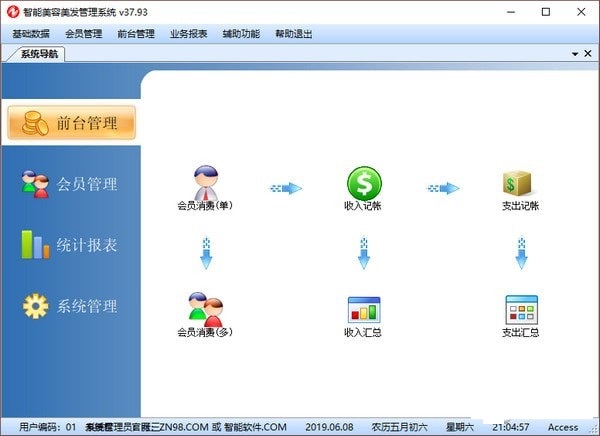Open the 业务报表 menu
This screenshot has height=436, width=600.
pyautogui.click(x=189, y=34)
